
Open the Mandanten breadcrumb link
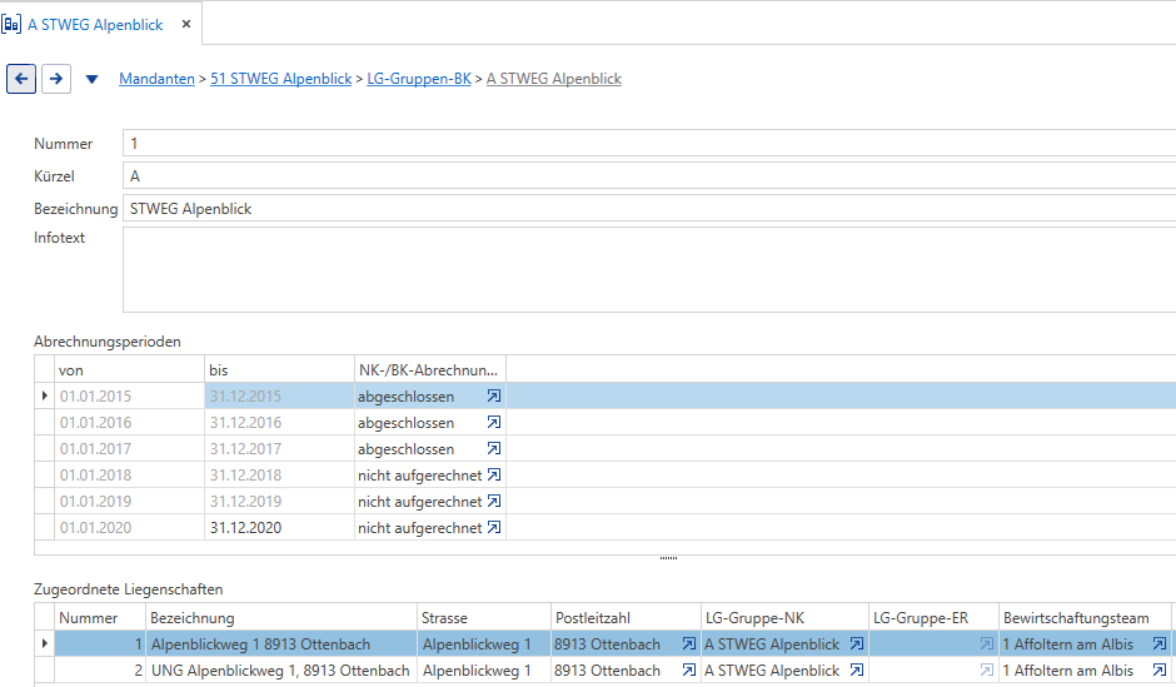pyautogui.click(x=157, y=79)
